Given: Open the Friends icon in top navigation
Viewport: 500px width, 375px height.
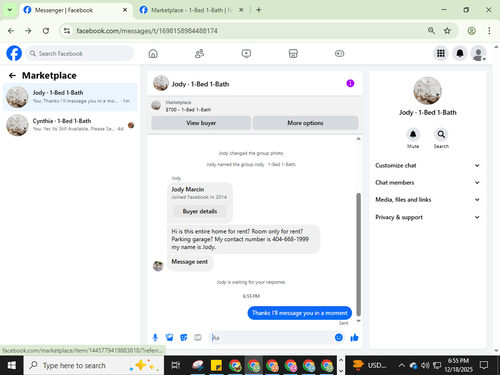Looking at the screenshot, I should click(x=199, y=53).
